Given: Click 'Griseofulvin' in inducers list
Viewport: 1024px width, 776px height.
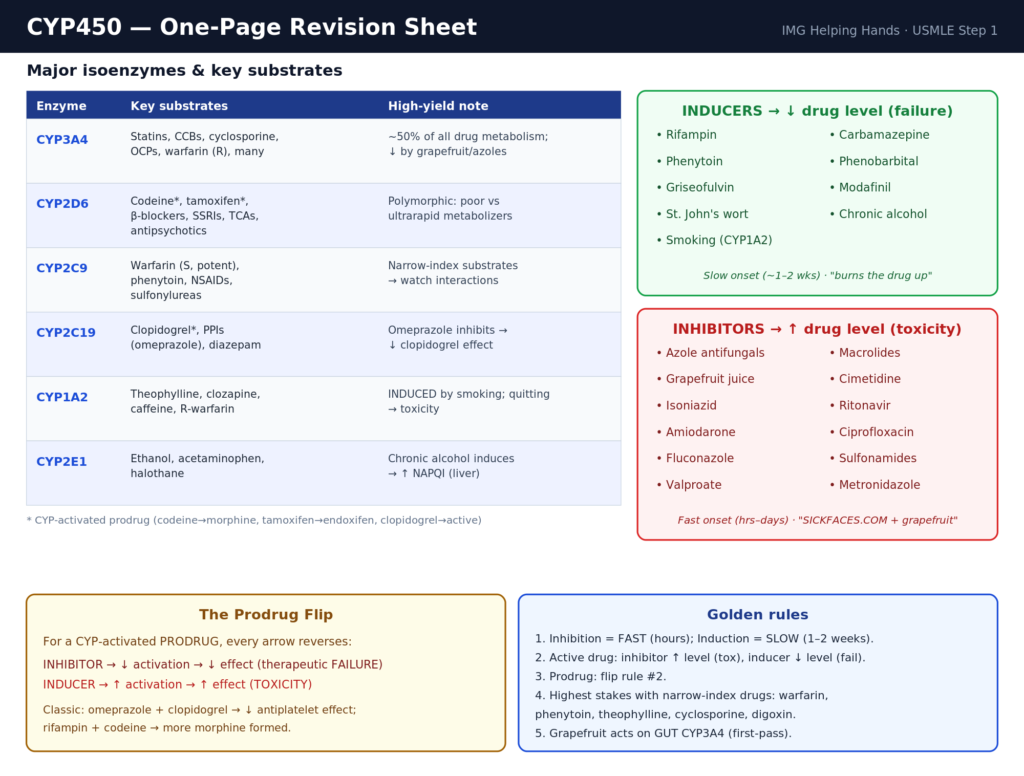Looking at the screenshot, I should pos(695,187).
